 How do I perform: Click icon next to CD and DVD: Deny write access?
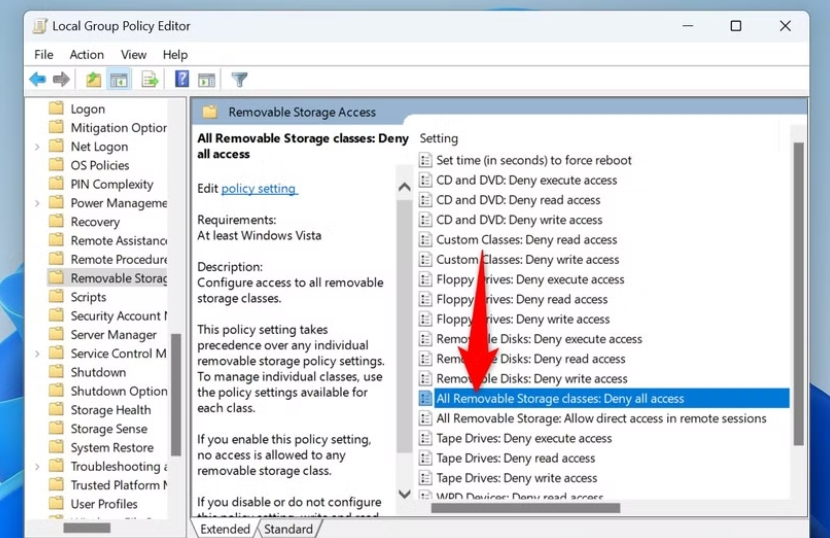425,220
